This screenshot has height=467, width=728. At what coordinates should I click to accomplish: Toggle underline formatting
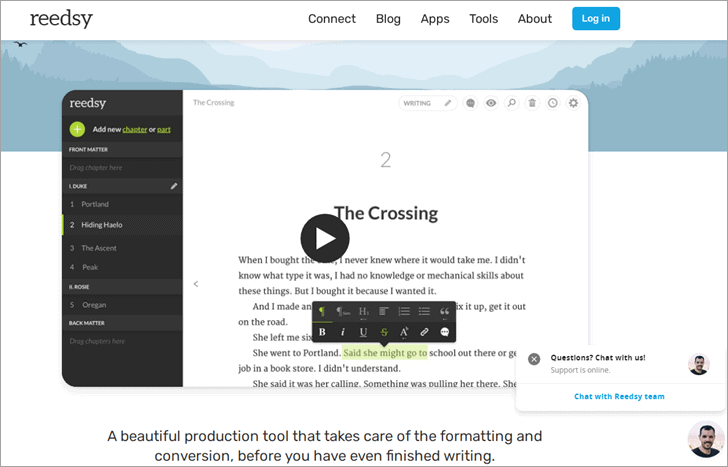pos(363,332)
